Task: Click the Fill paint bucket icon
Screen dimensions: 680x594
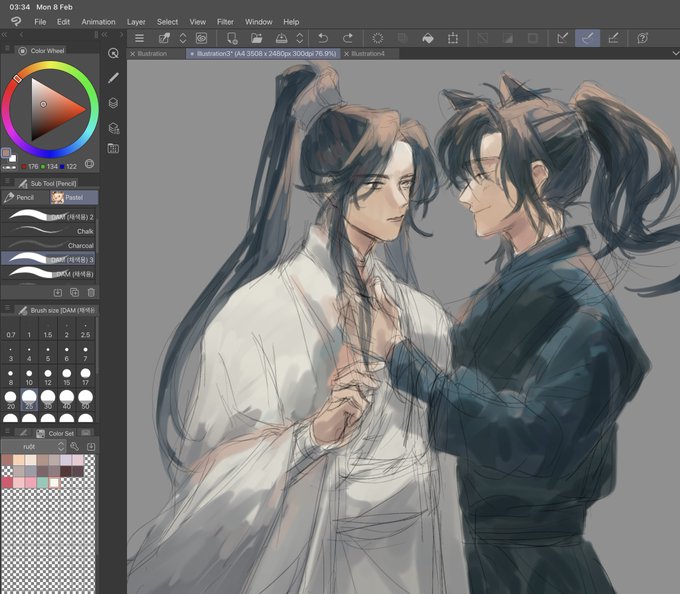Action: (428, 38)
